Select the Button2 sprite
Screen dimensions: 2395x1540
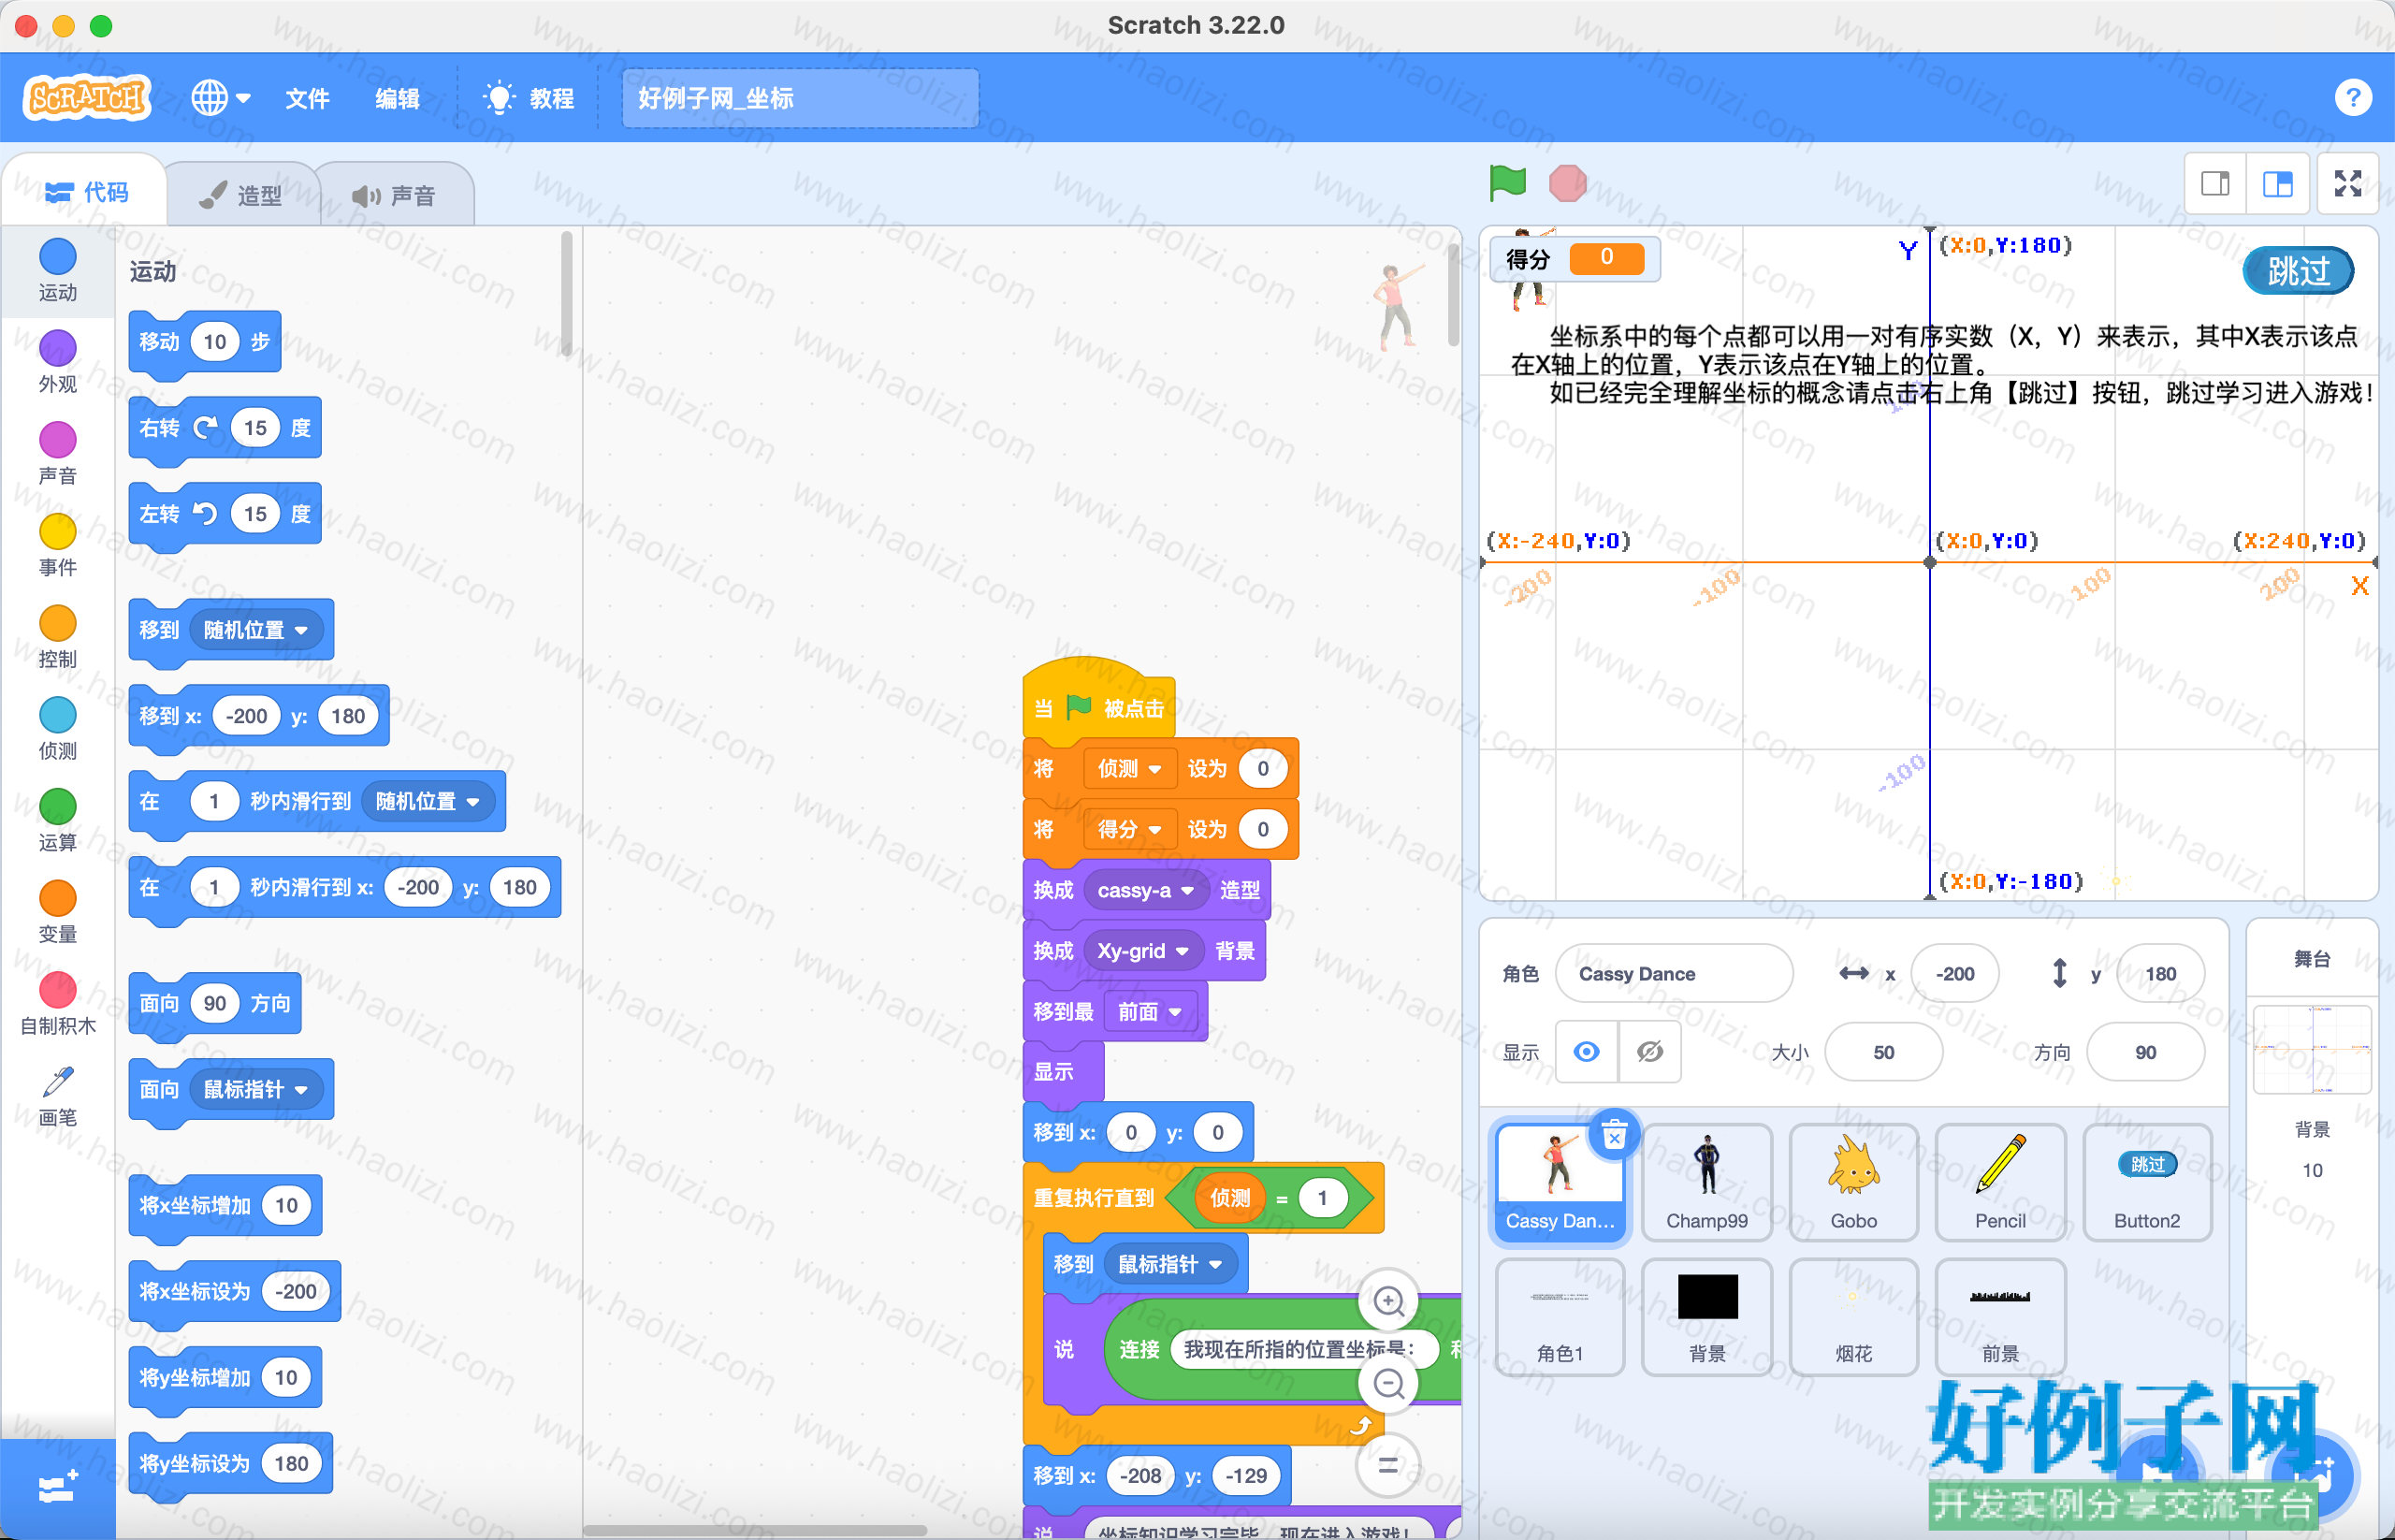[x=2147, y=1183]
